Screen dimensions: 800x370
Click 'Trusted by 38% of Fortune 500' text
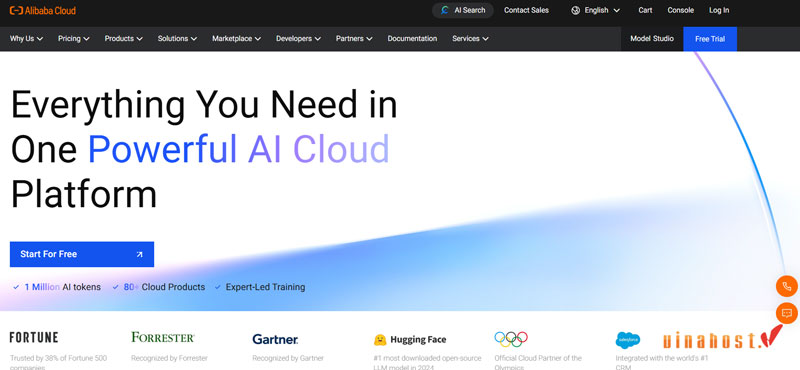pos(58,358)
